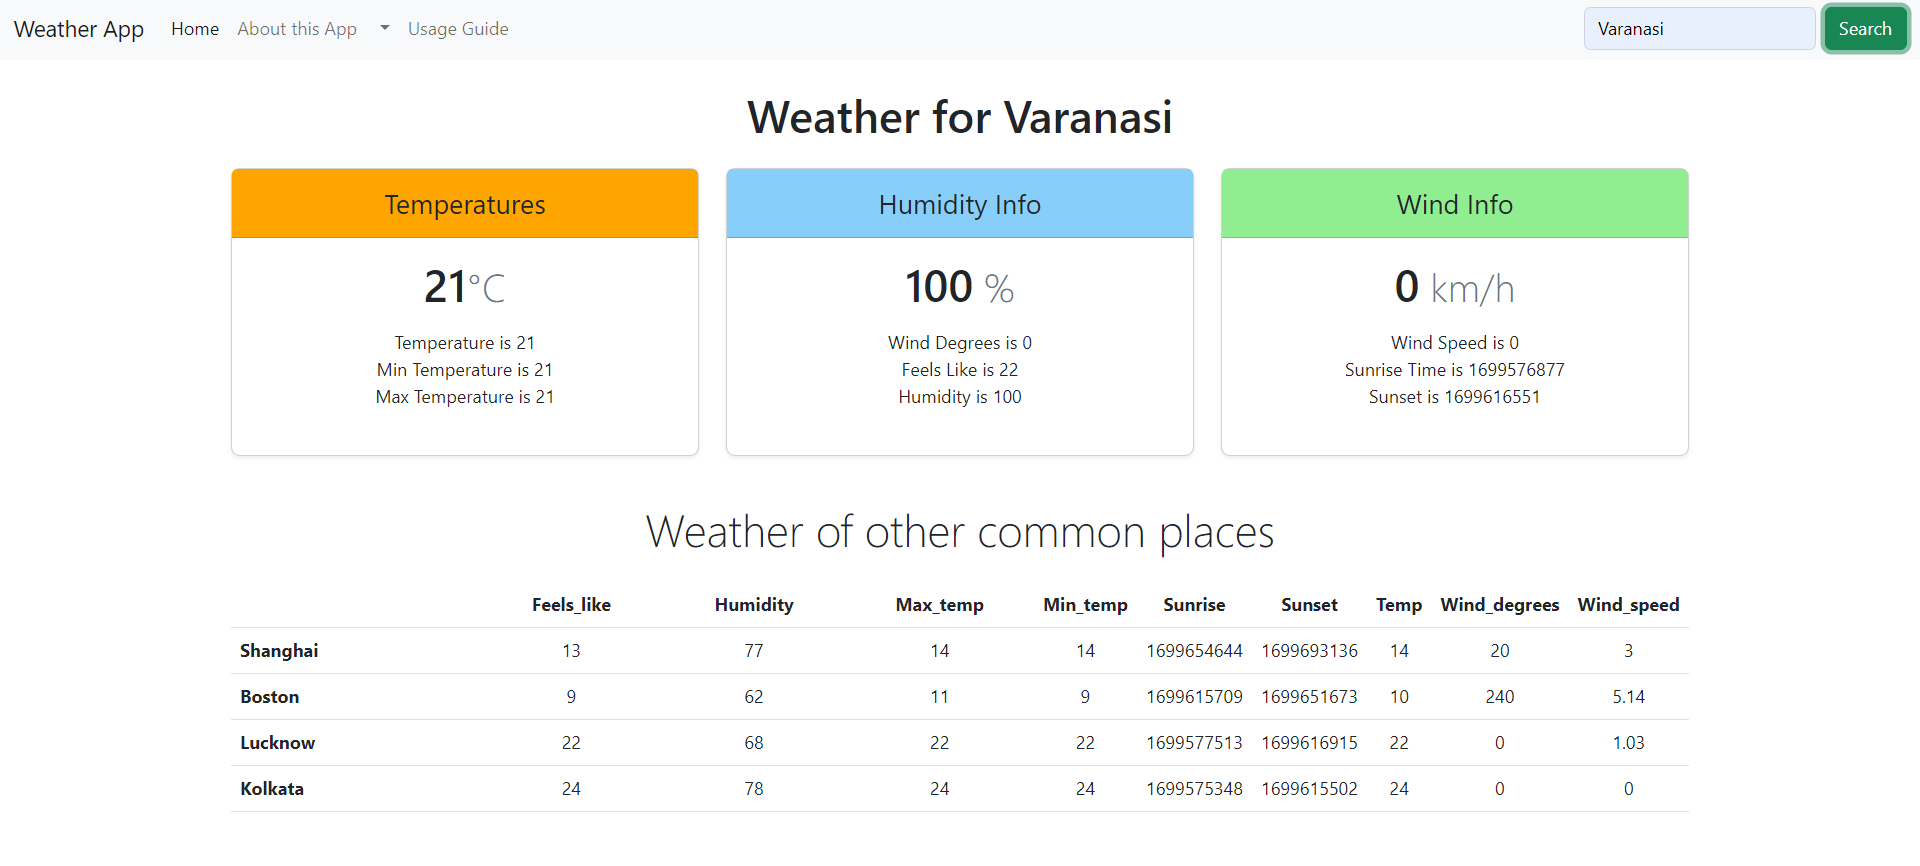The image size is (1920, 866).
Task: Select Shanghai in the places table
Action: pyautogui.click(x=279, y=650)
